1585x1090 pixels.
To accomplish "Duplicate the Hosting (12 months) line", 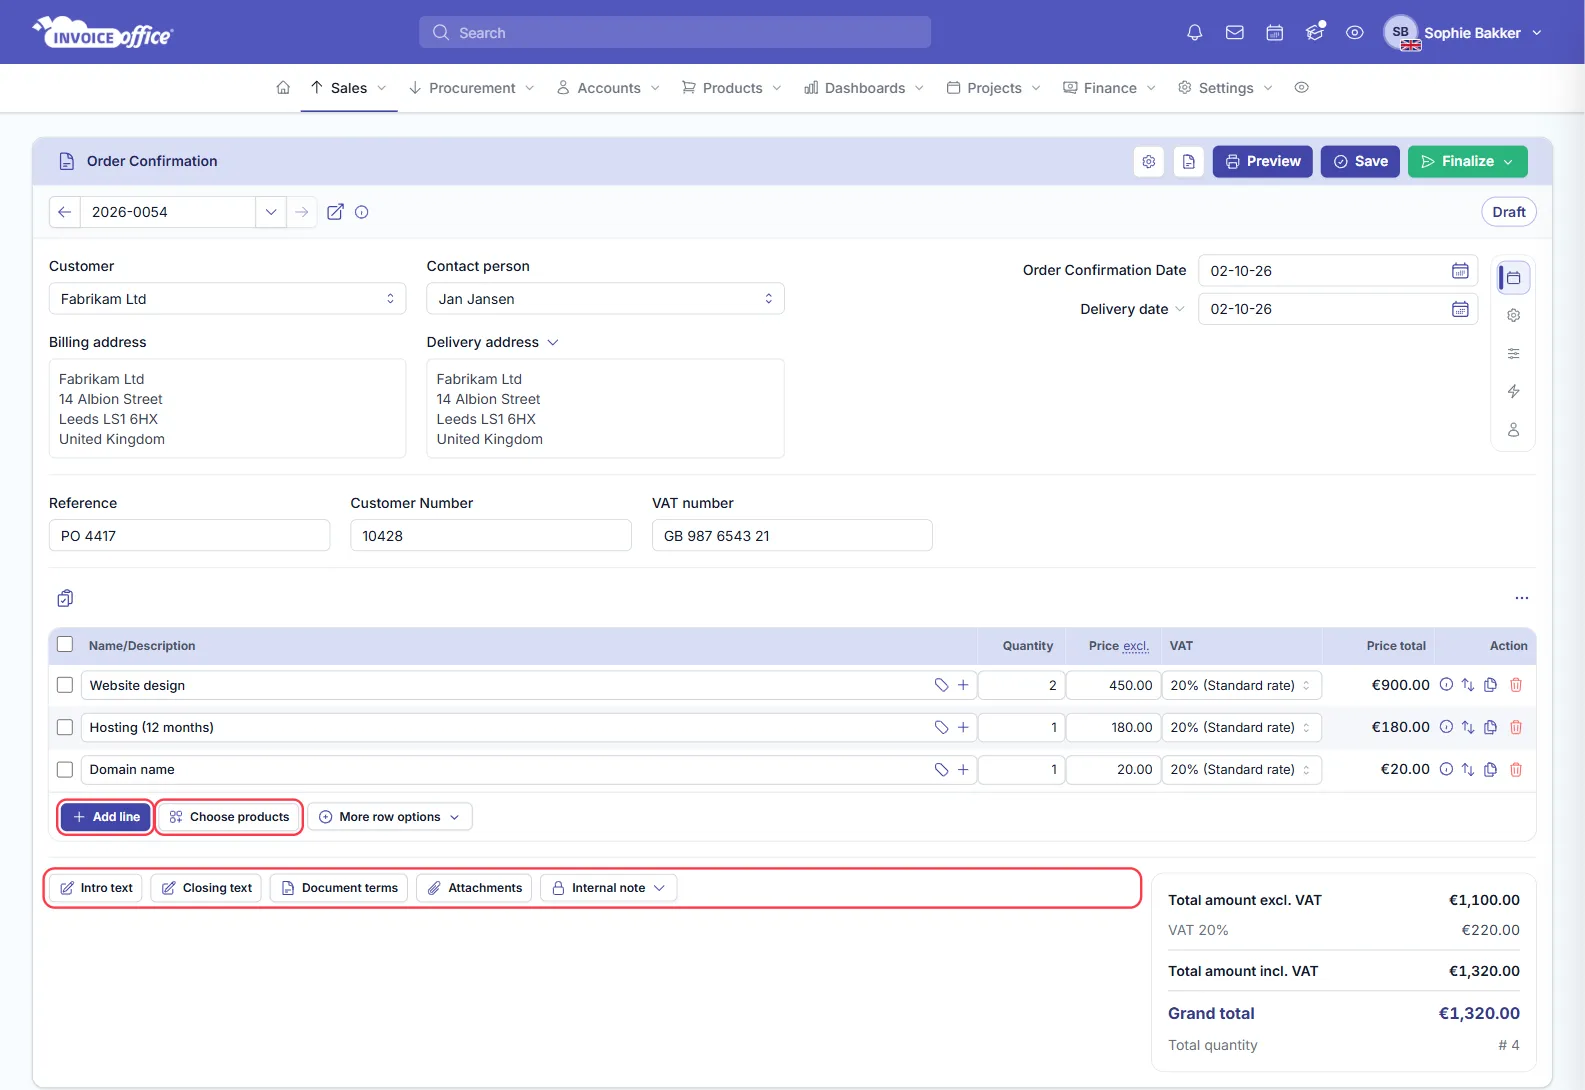I will (1490, 727).
